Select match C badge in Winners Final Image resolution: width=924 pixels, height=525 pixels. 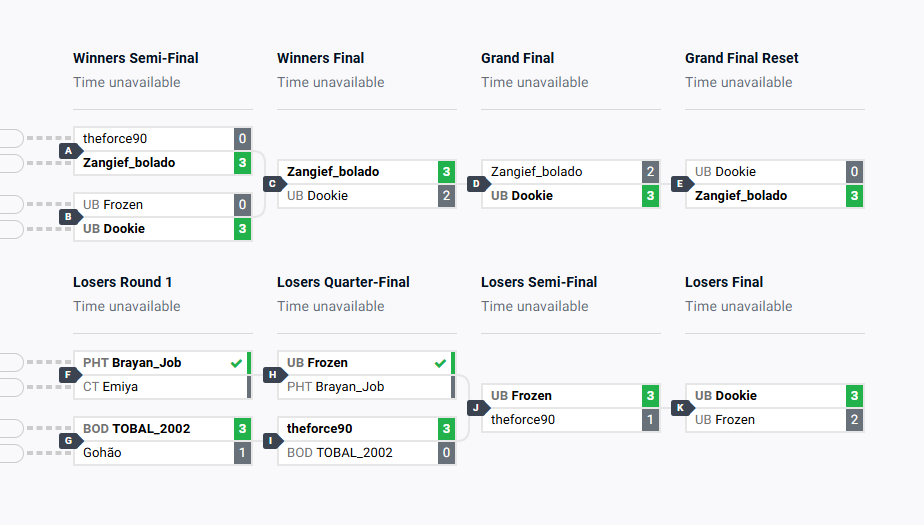[x=273, y=183]
